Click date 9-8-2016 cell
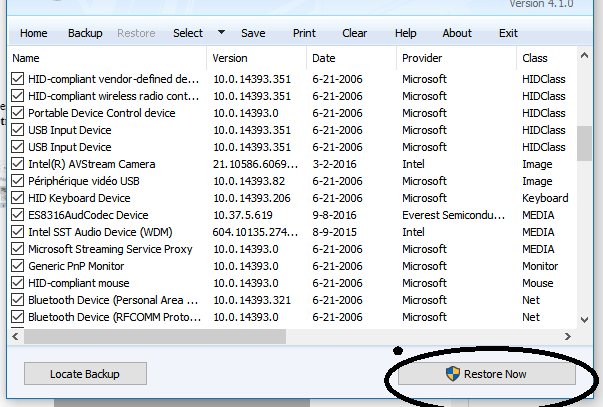Screen dimensions: 603x407 click(334, 215)
